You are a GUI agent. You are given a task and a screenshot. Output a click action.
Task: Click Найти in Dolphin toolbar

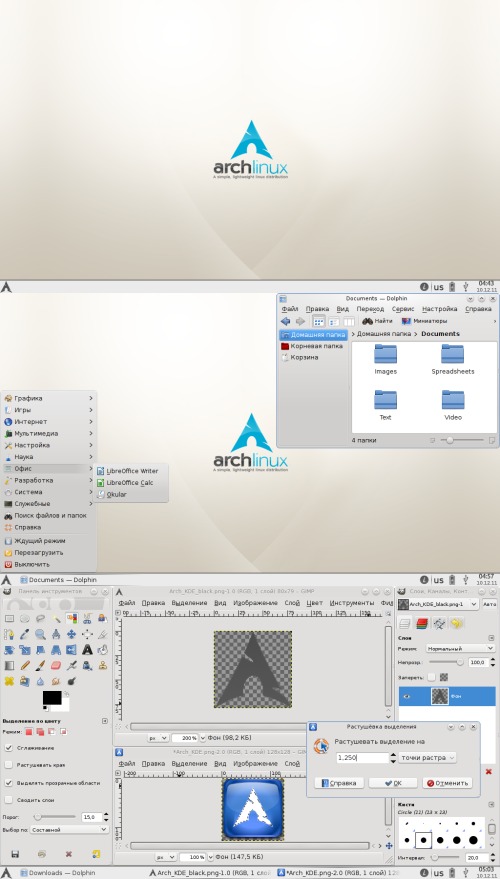coord(377,321)
